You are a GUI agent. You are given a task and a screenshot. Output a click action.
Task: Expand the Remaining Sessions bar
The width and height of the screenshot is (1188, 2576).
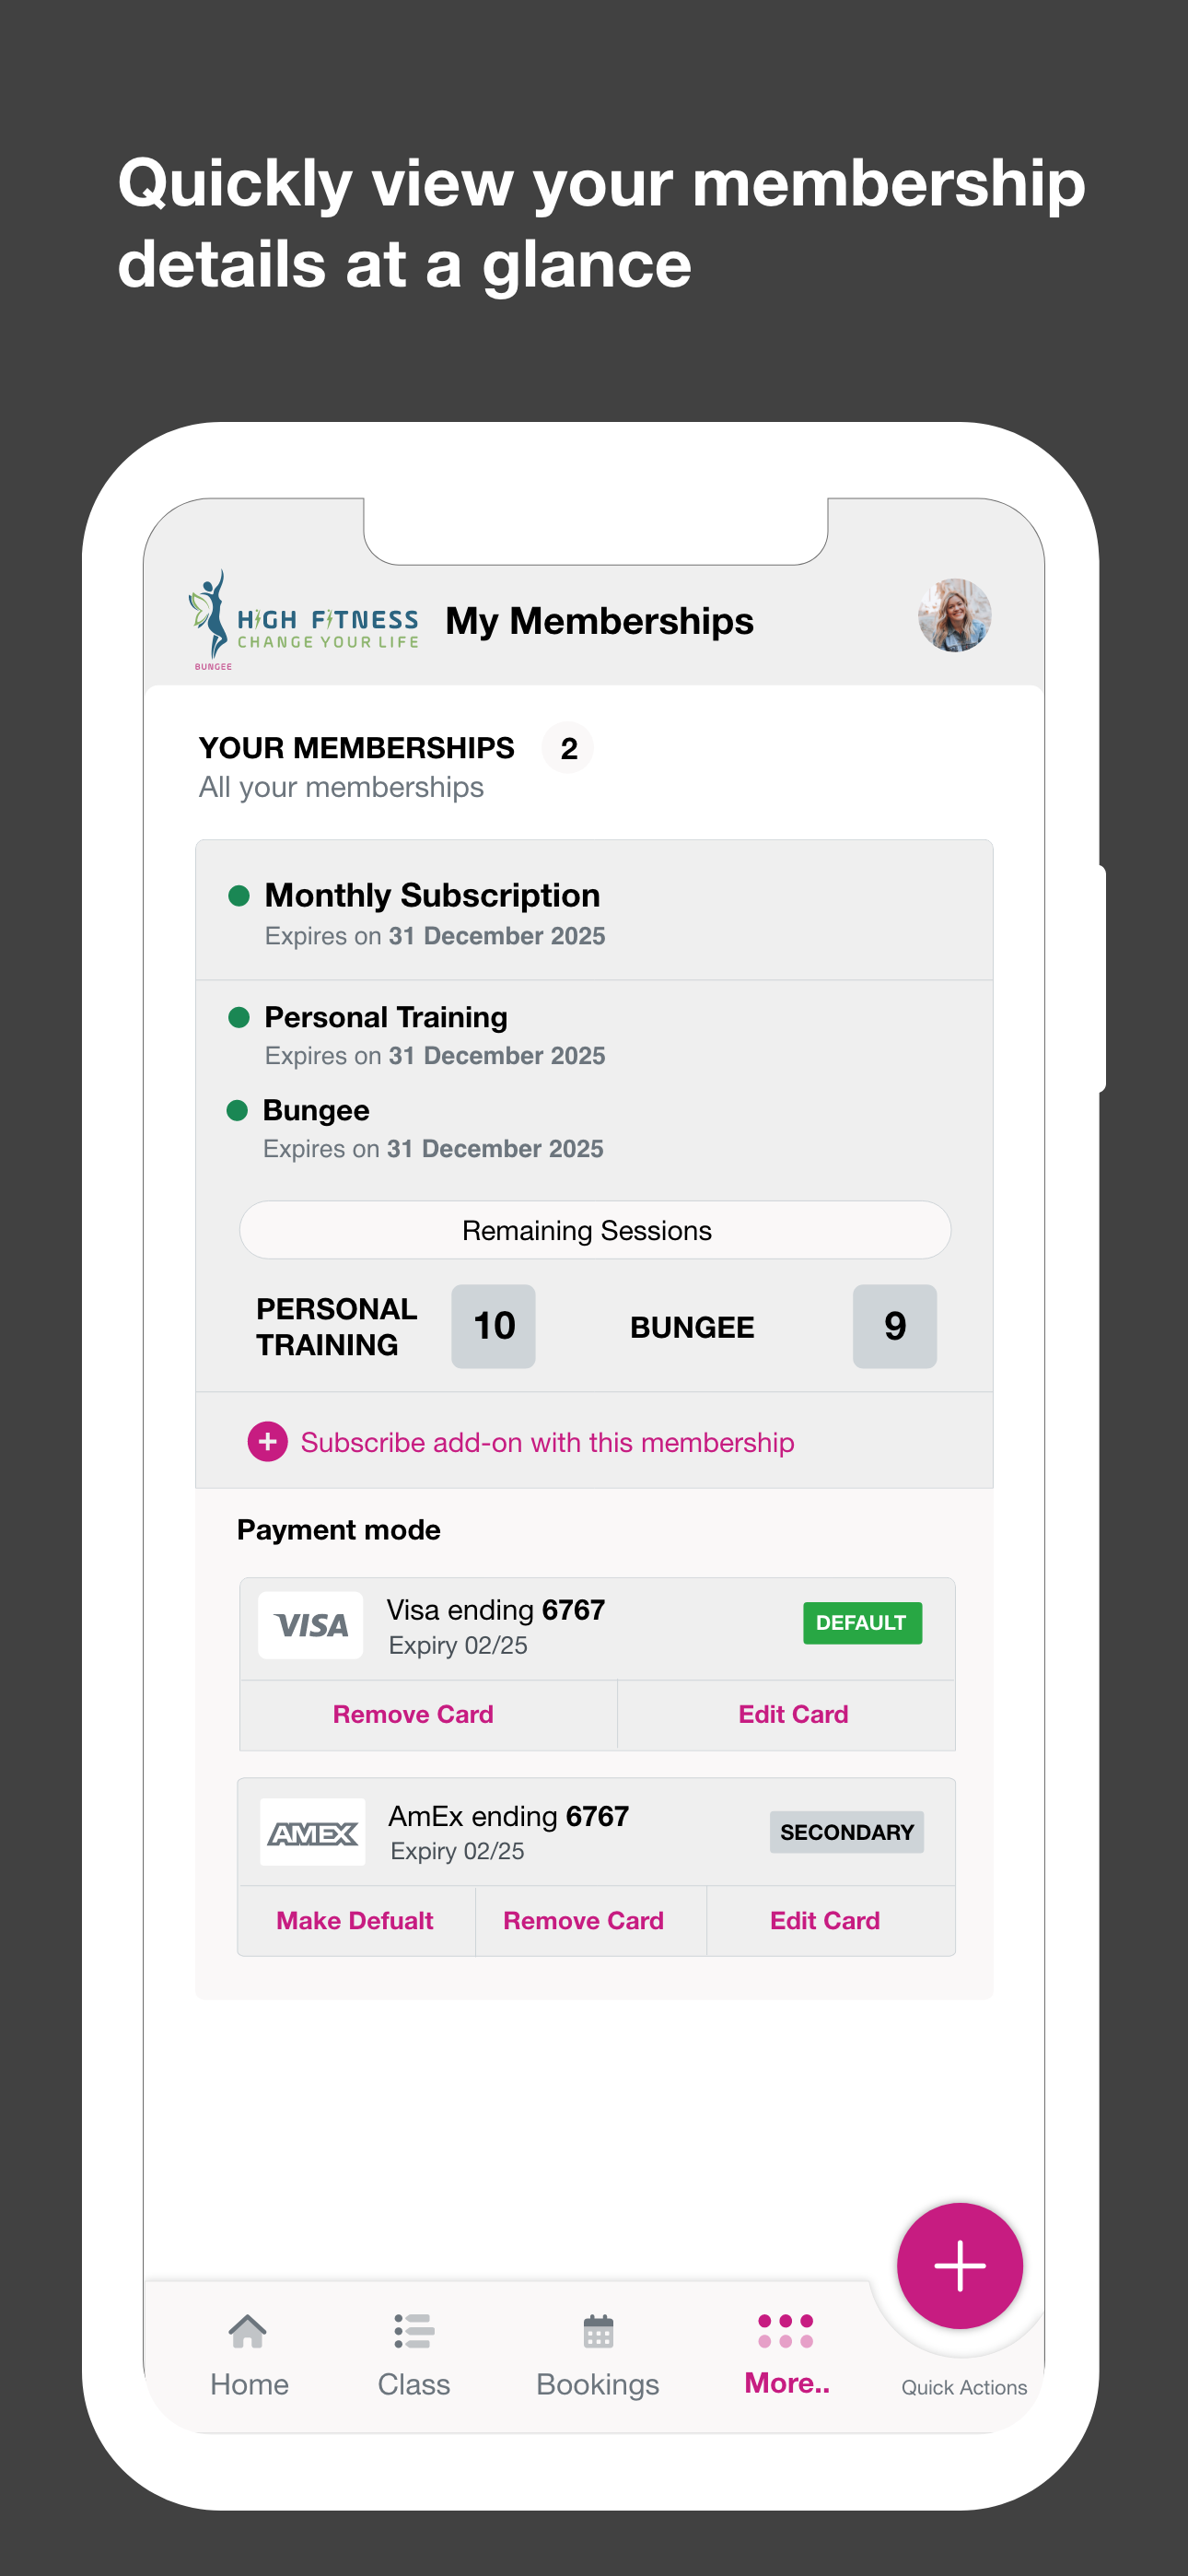594,1230
